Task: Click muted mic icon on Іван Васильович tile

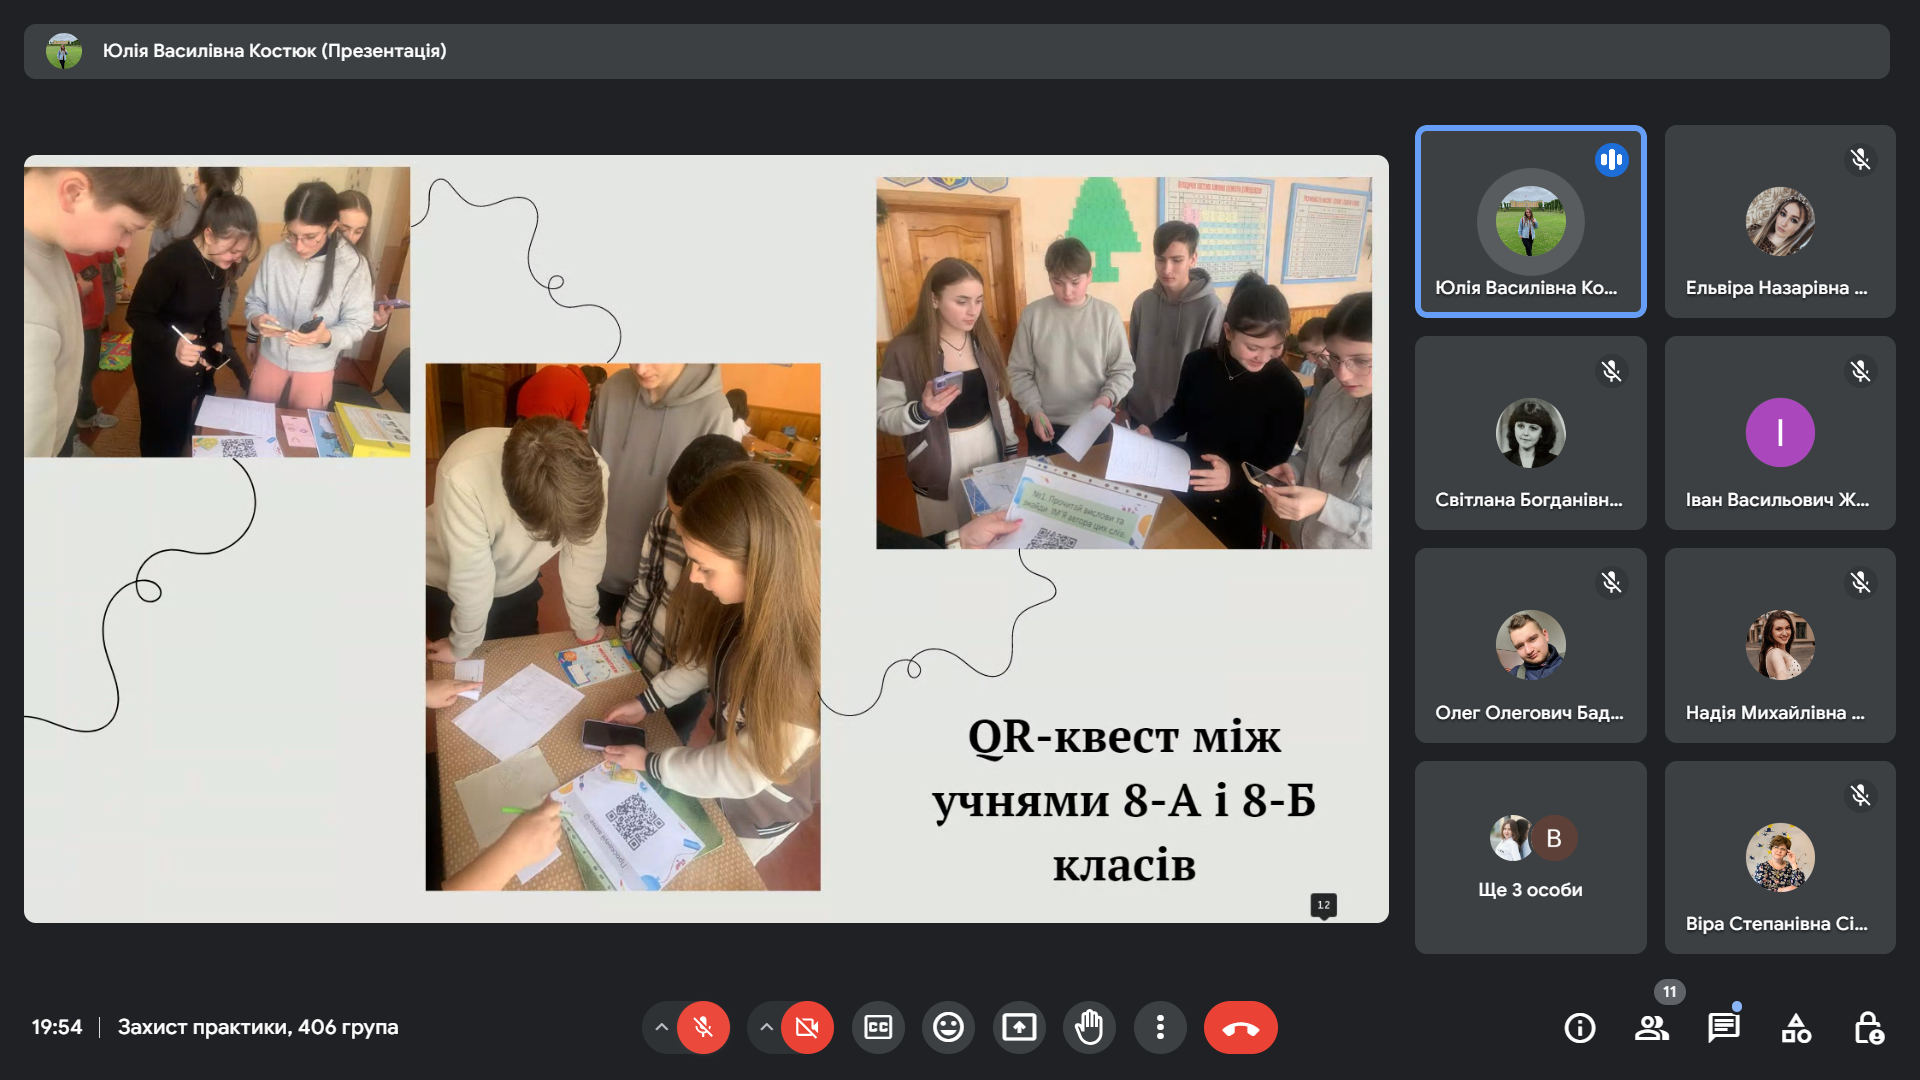Action: pos(1860,371)
